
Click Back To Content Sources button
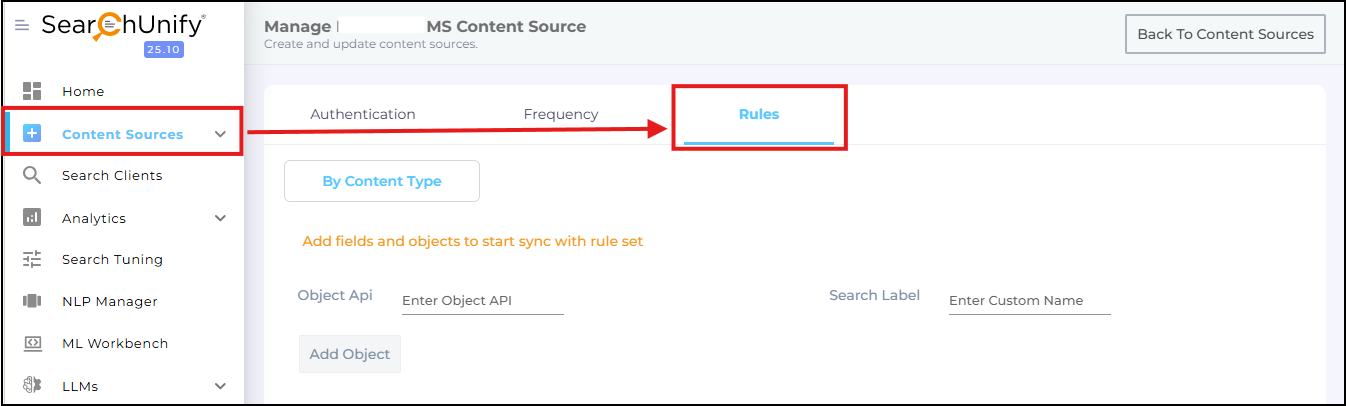(1225, 34)
